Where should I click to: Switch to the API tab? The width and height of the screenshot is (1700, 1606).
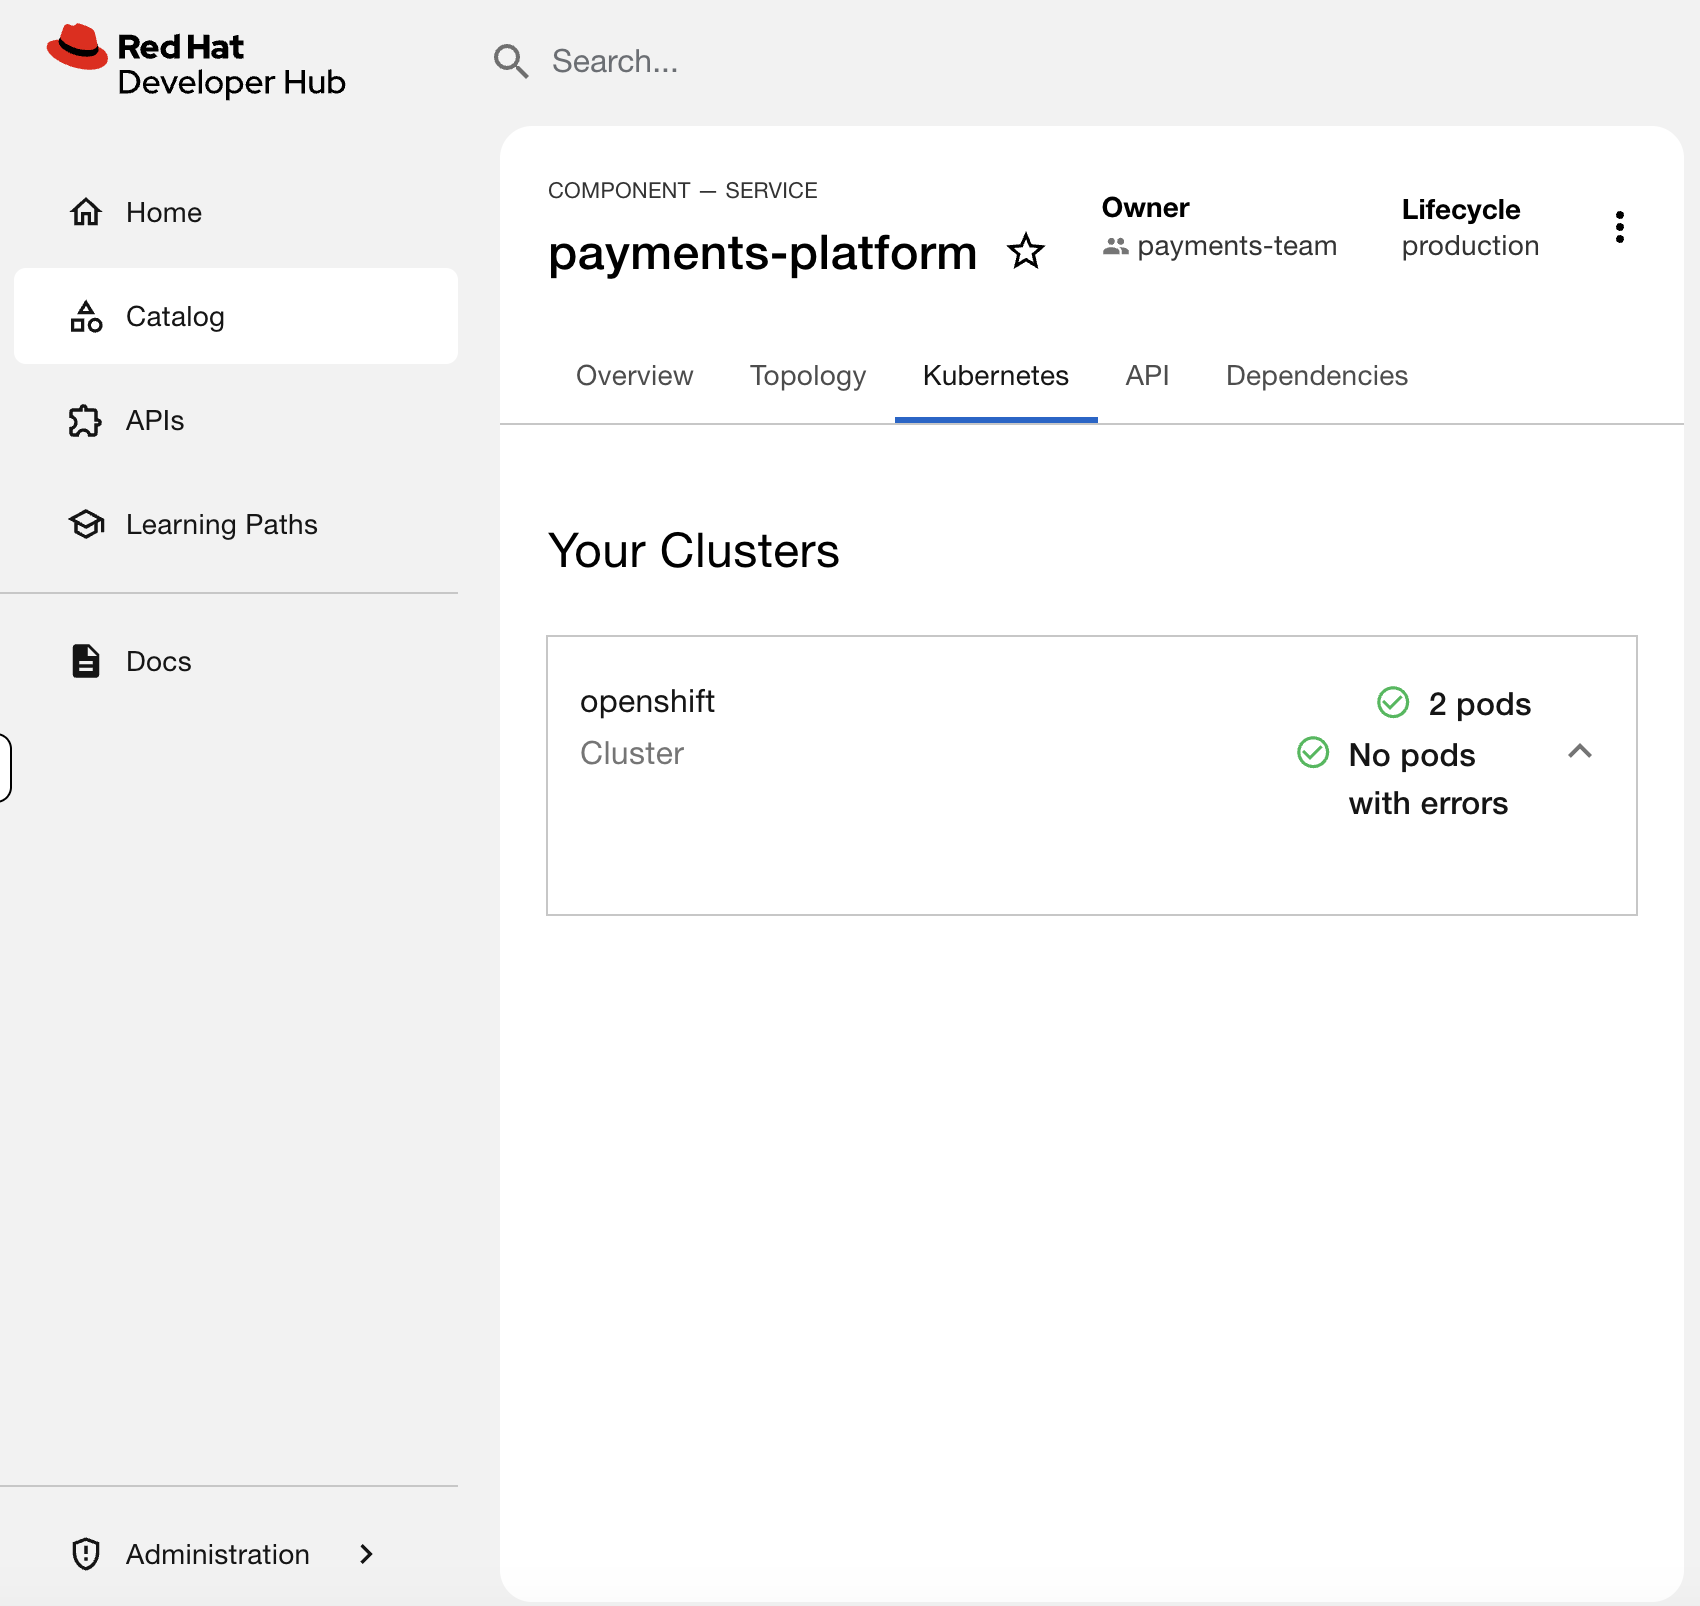point(1147,376)
